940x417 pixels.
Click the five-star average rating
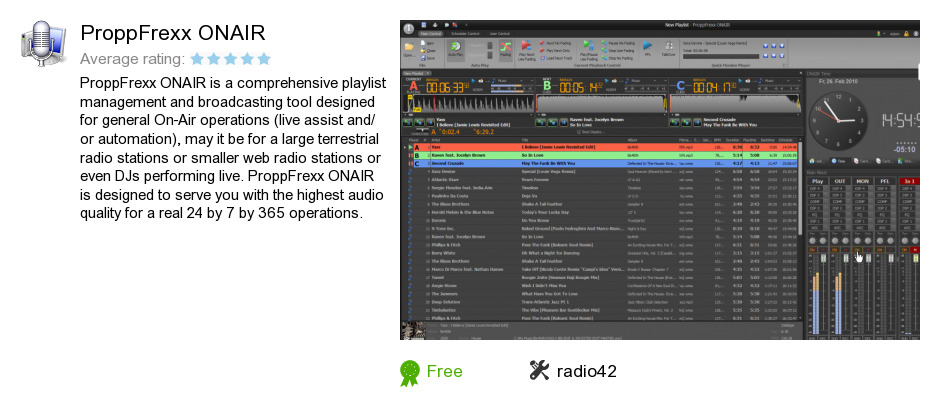coord(231,59)
